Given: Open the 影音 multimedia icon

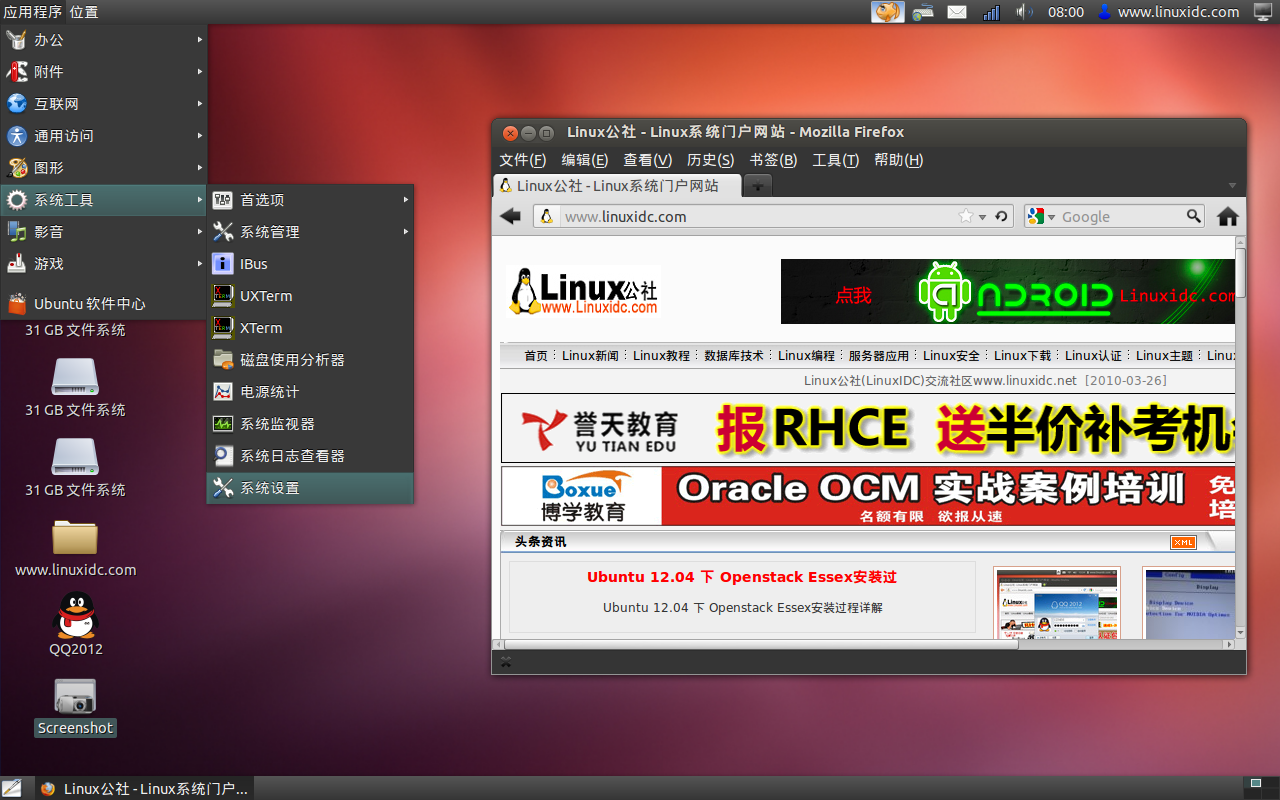Looking at the screenshot, I should pyautogui.click(x=17, y=232).
